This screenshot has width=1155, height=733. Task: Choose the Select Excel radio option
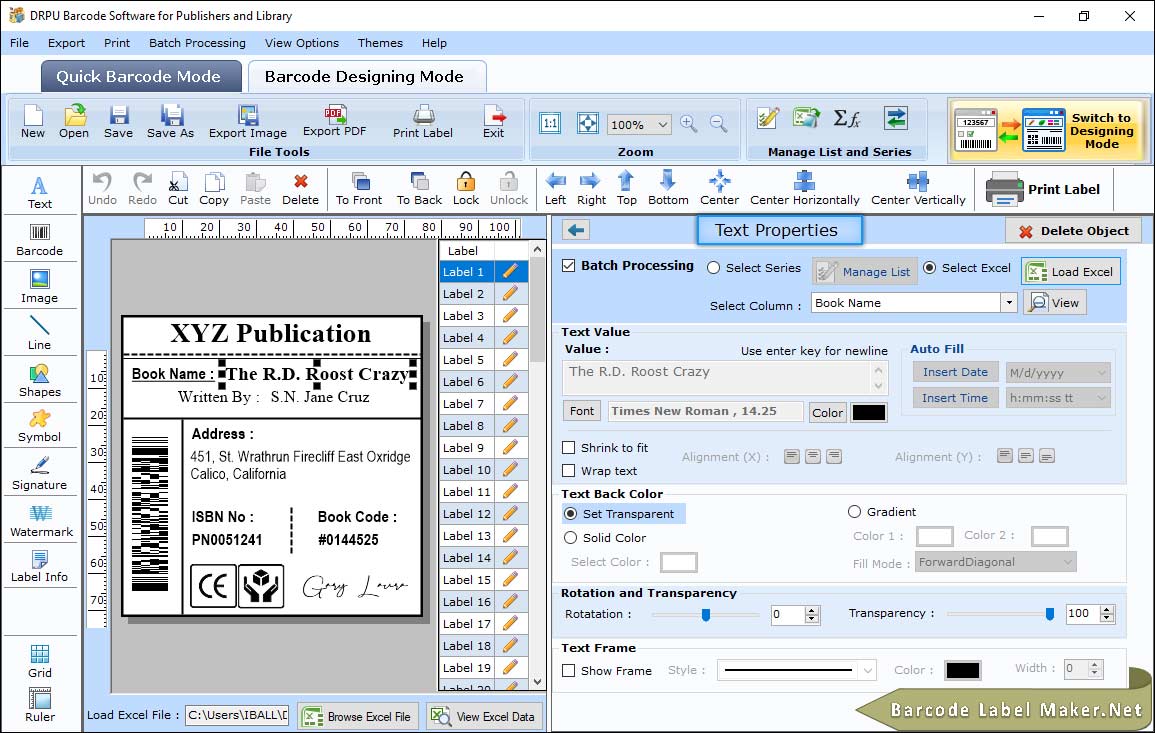930,268
